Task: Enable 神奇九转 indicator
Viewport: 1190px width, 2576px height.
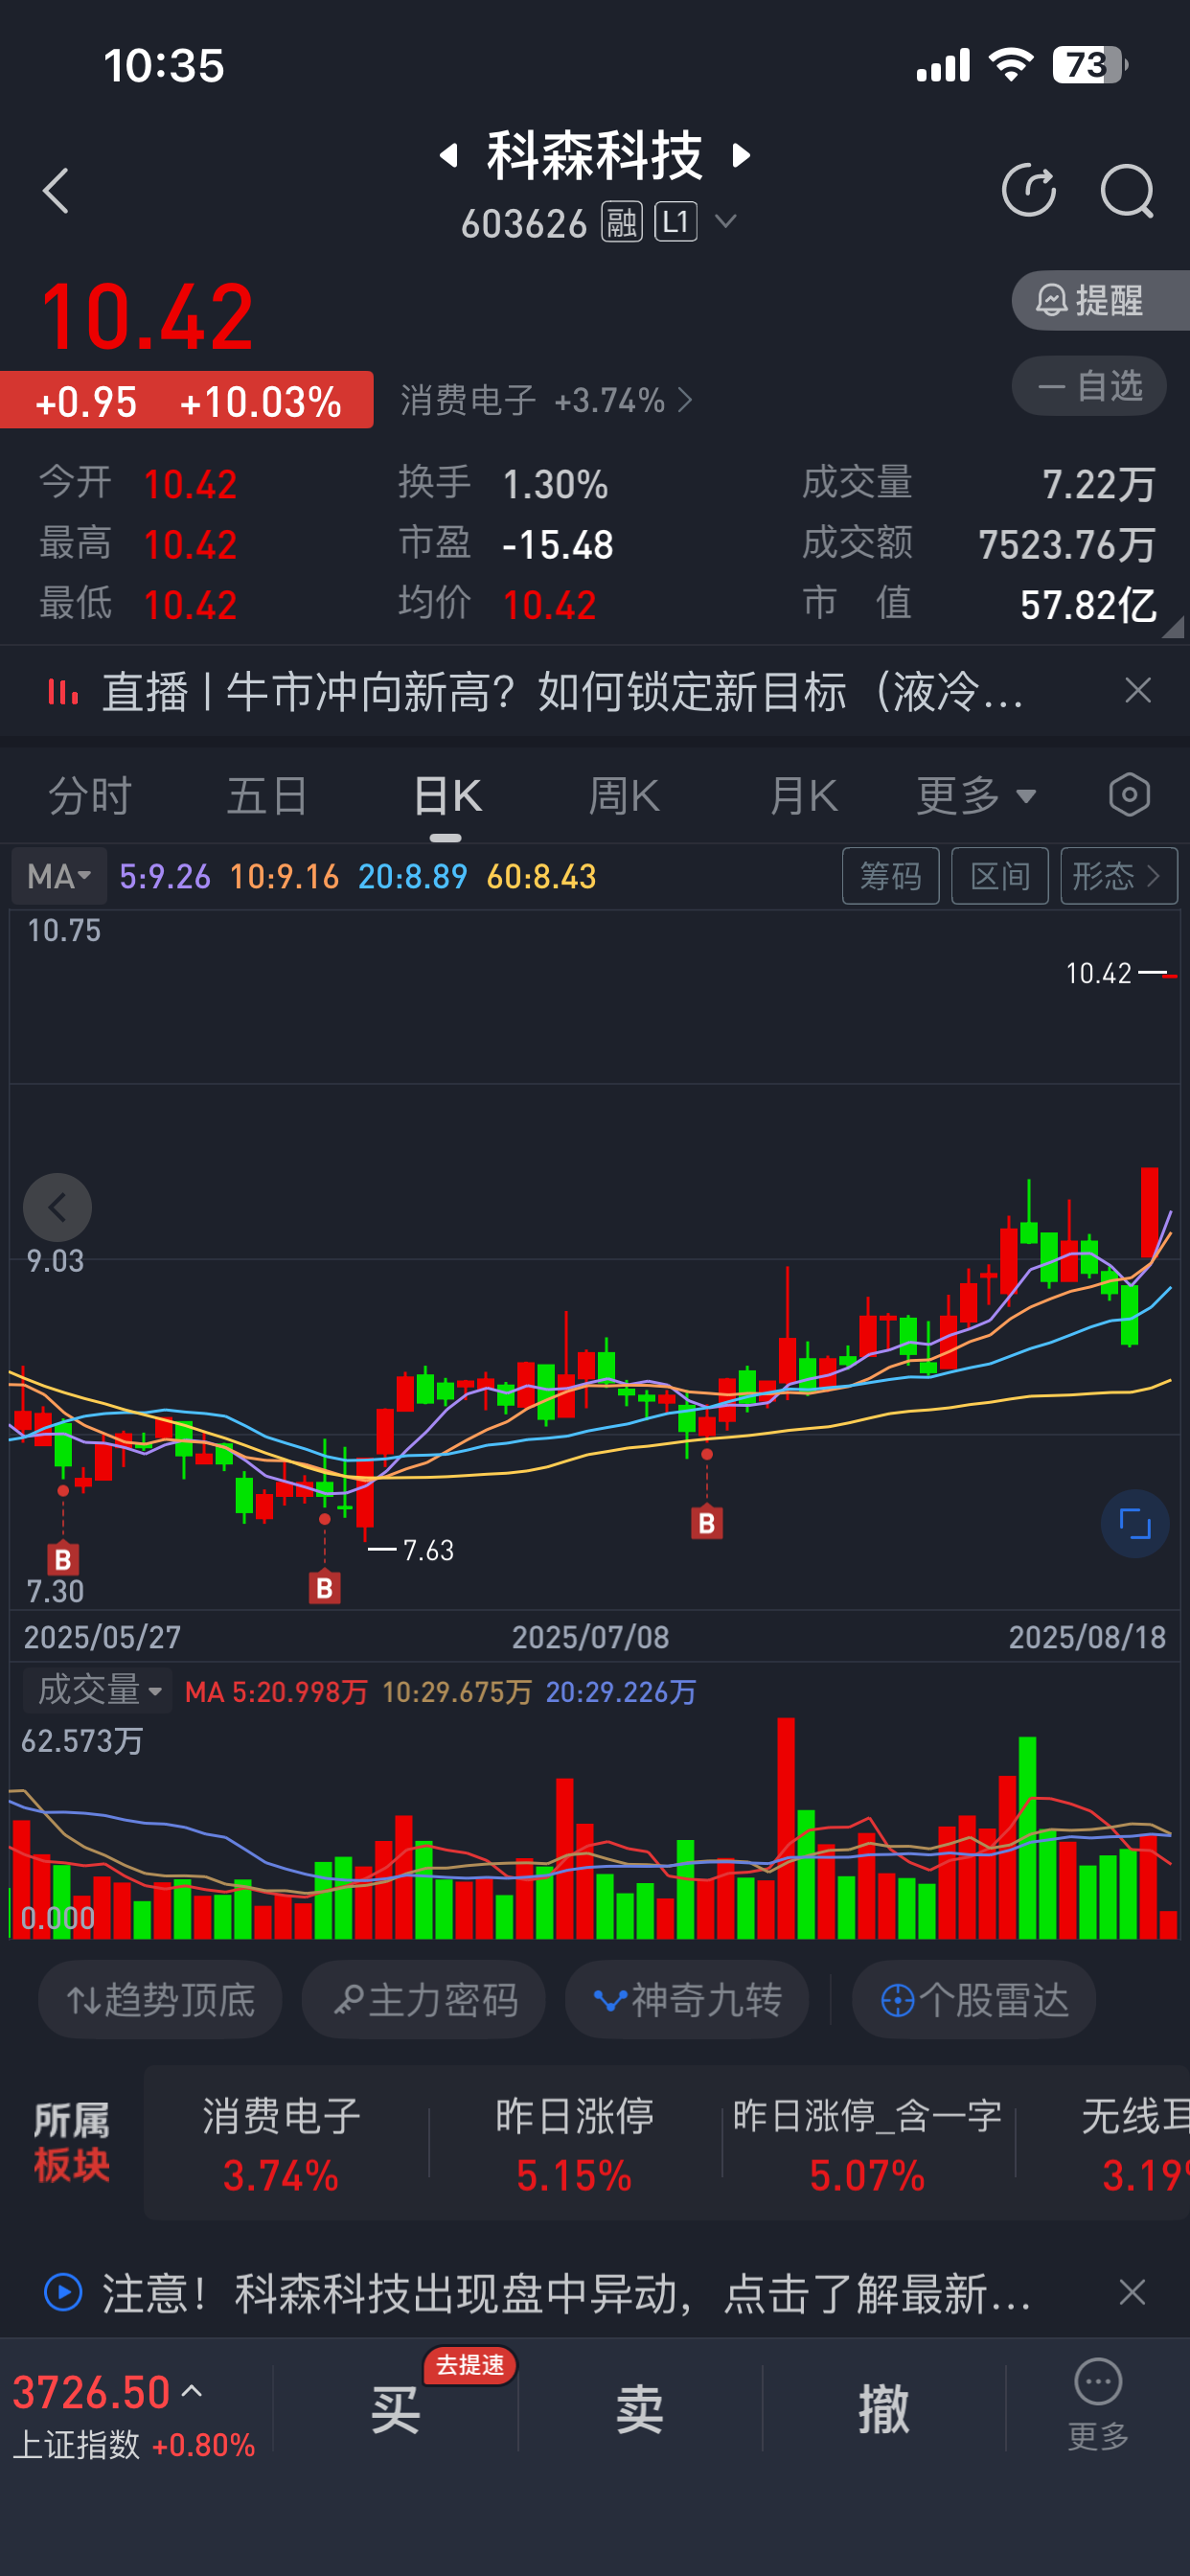Action: (687, 2000)
